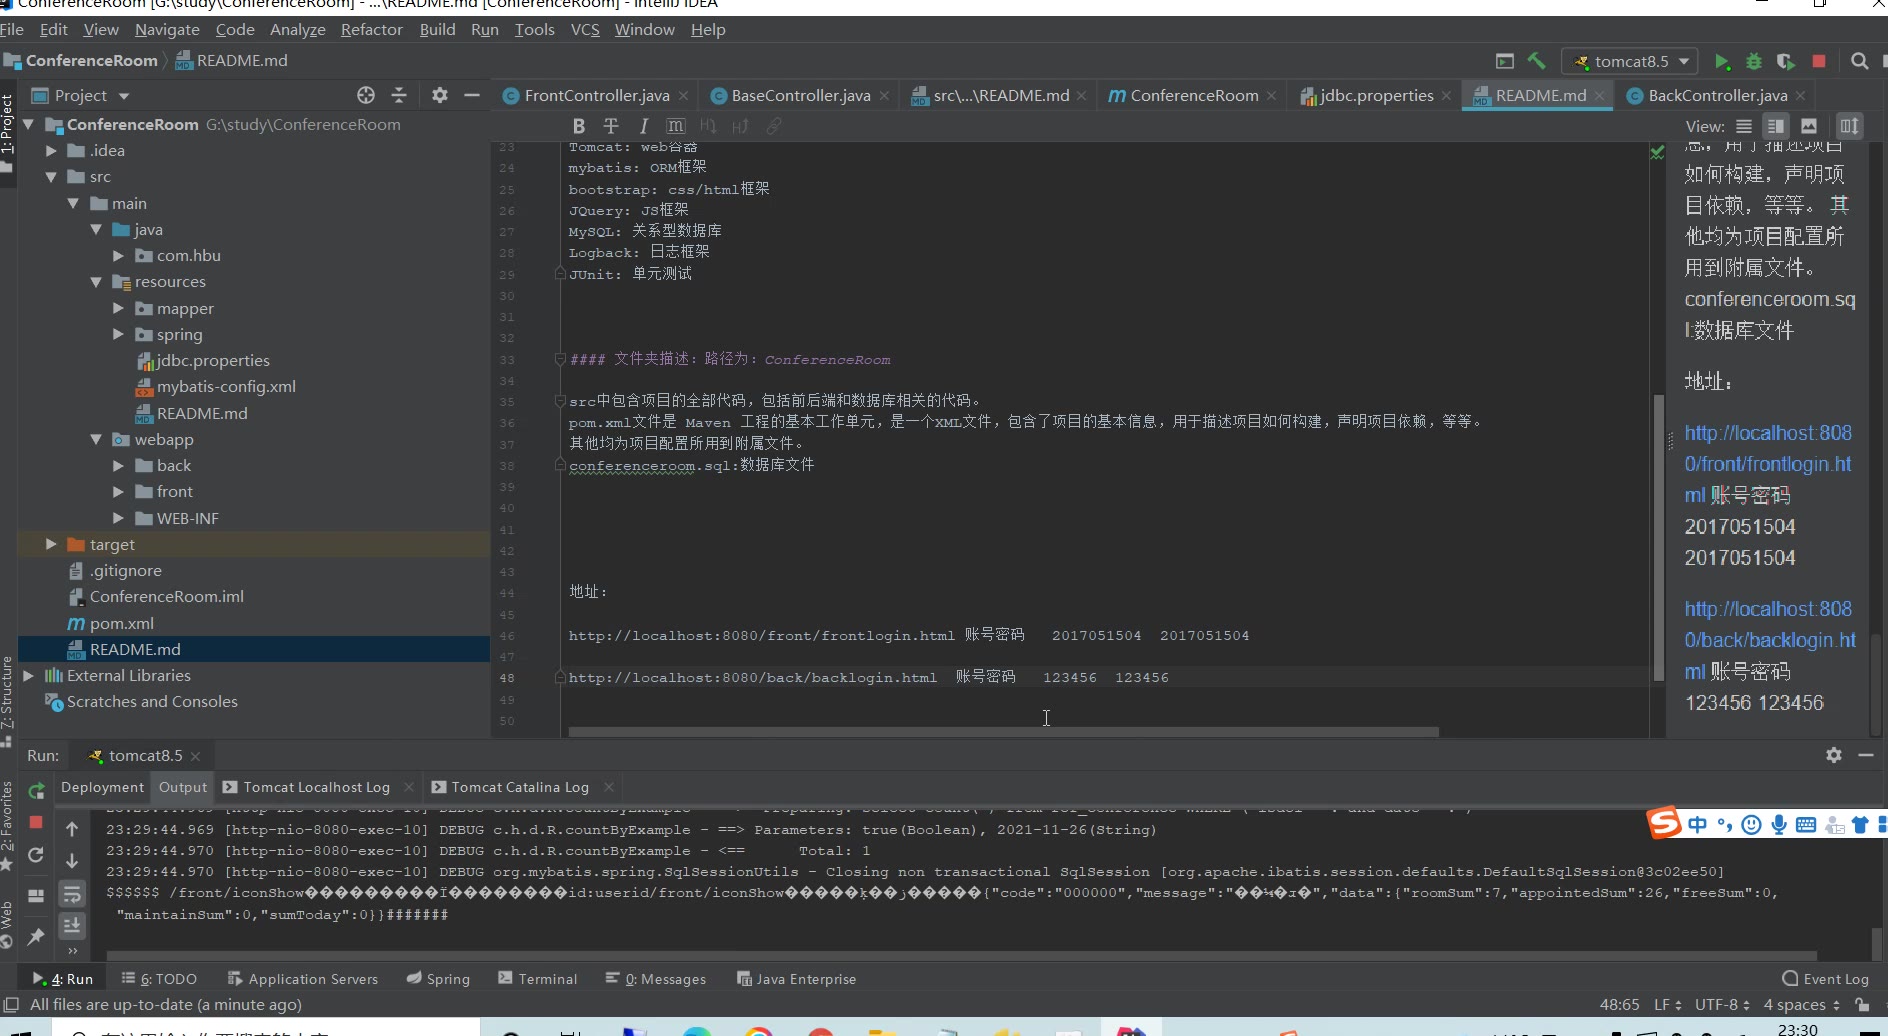This screenshot has height=1036, width=1888.
Task: Click the editor vertical scrollbar
Action: (x=1659, y=537)
